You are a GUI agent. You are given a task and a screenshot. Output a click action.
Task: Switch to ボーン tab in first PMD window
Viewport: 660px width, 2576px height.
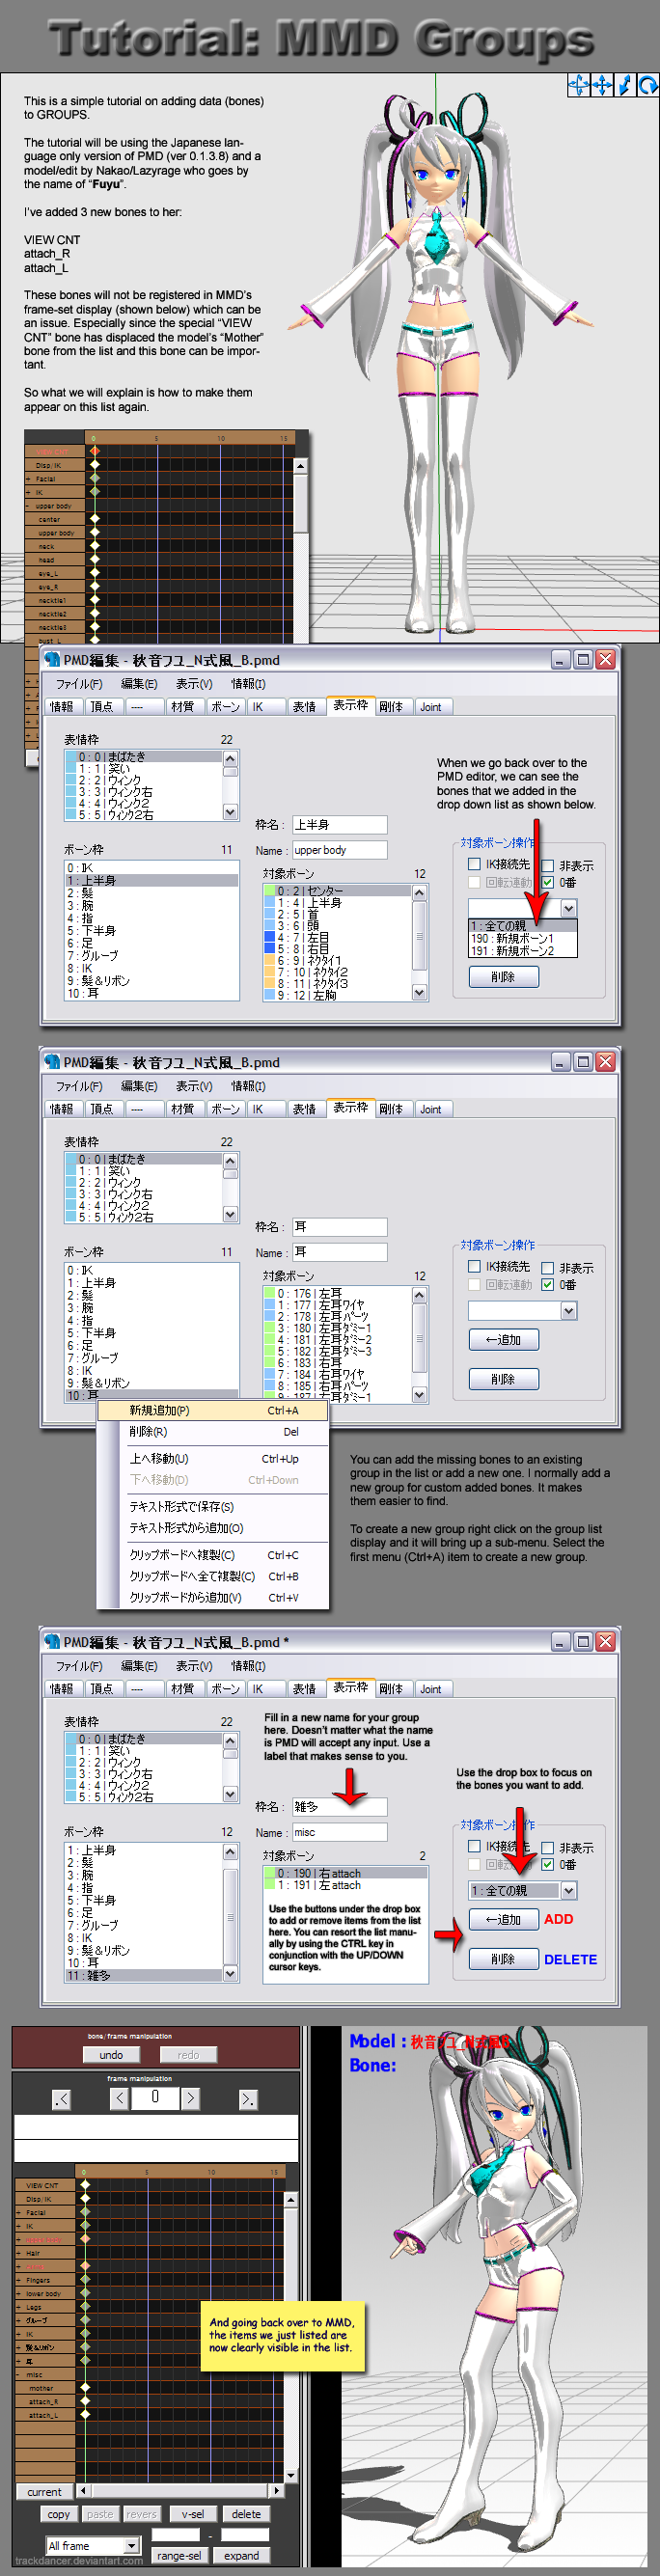click(x=225, y=707)
